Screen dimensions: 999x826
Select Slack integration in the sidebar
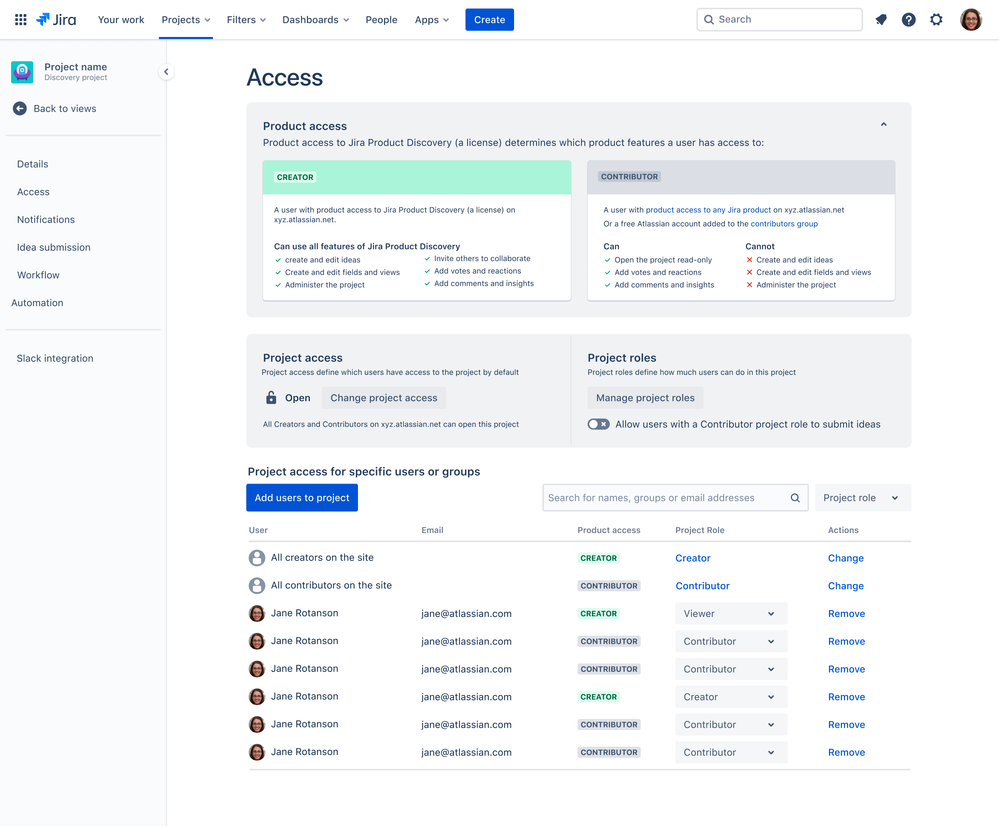pyautogui.click(x=55, y=358)
